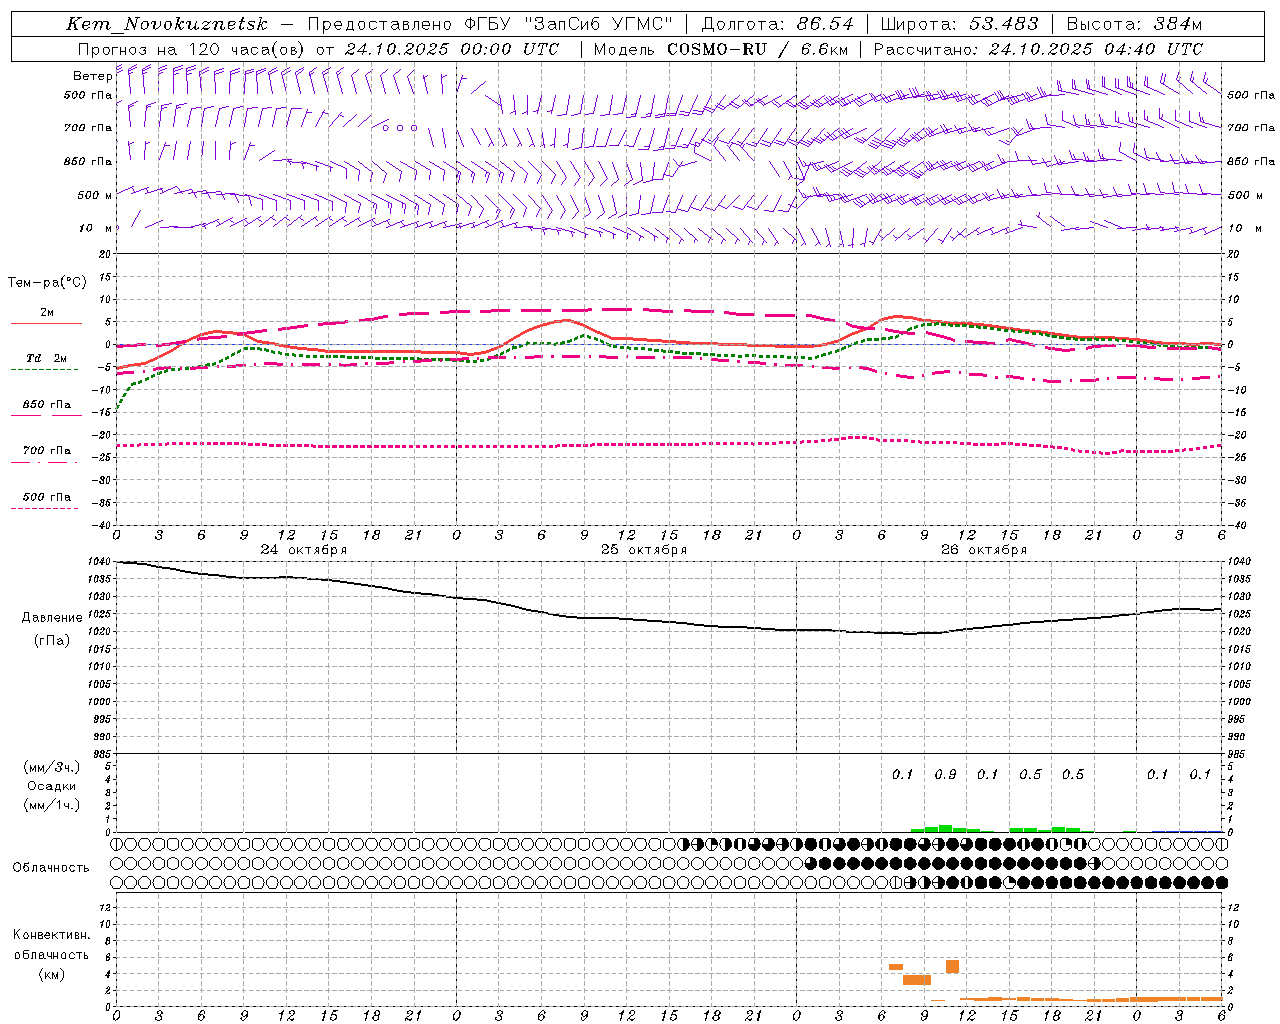The height and width of the screenshot is (1024, 1280).
Task: Click the COSMO-RU model name
Action: 720,49
